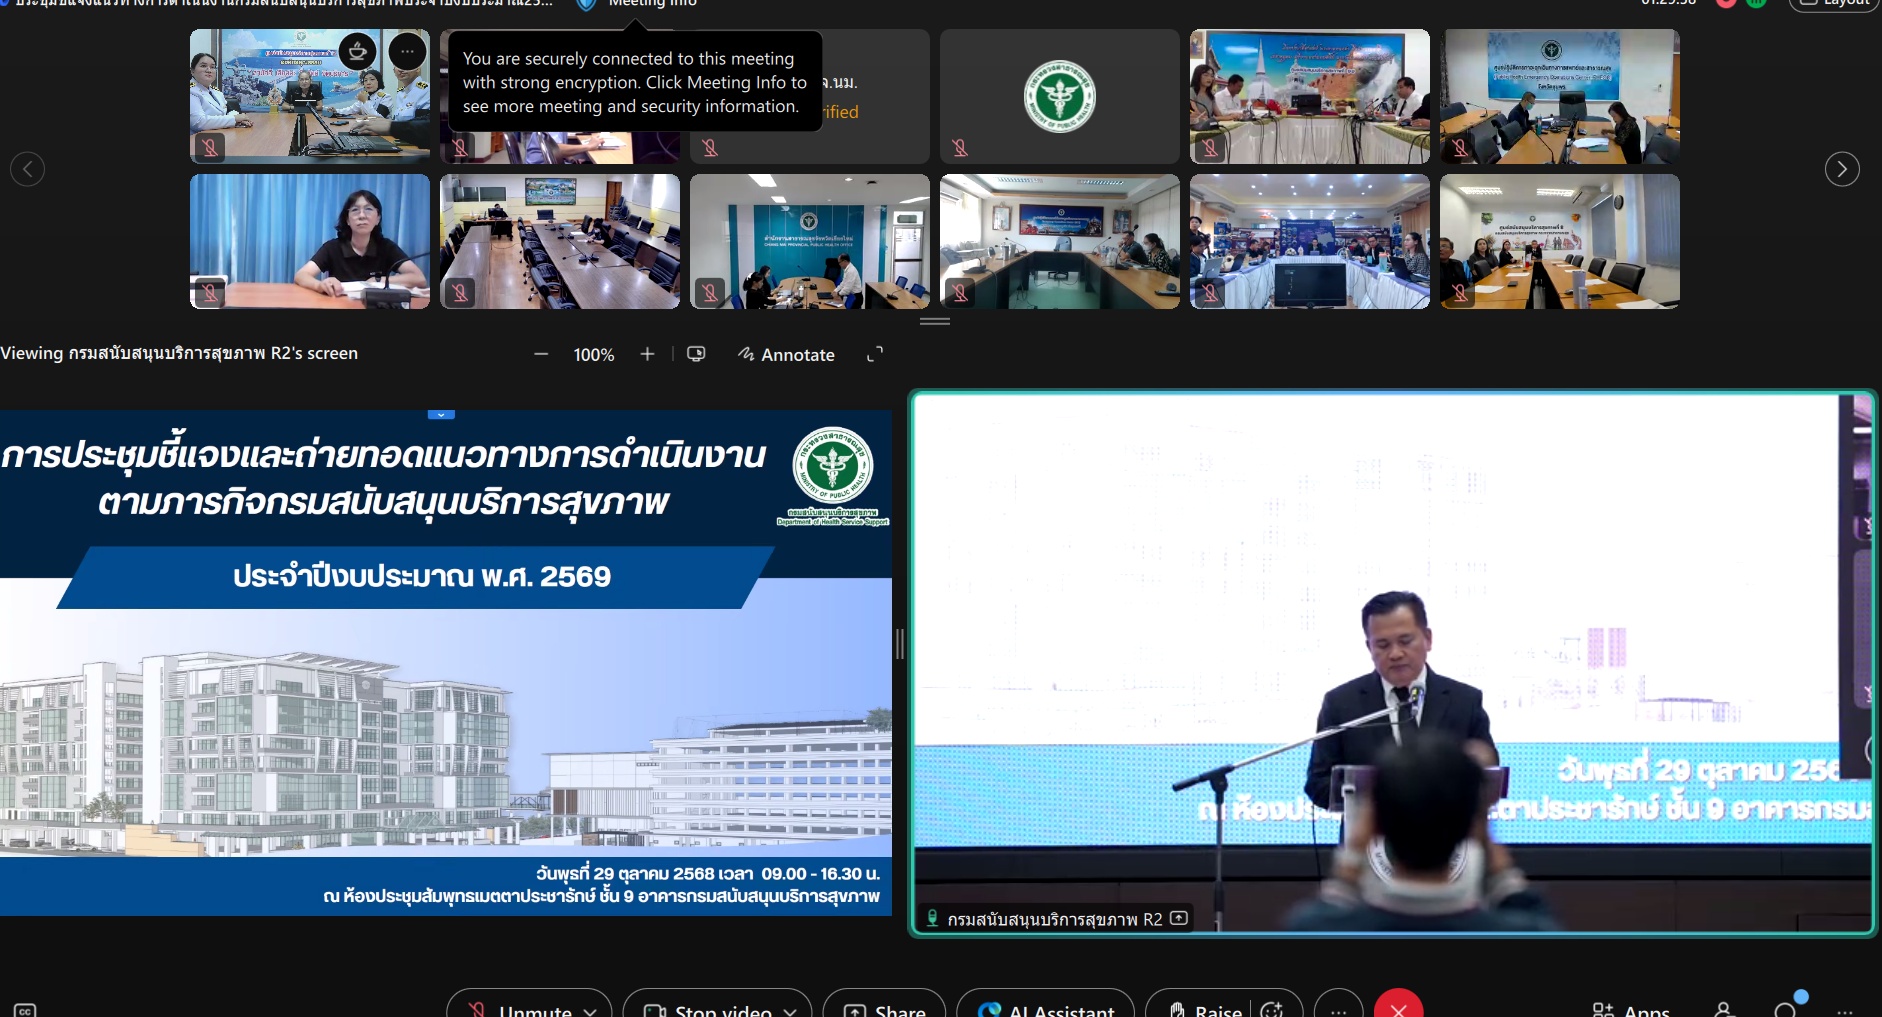Image resolution: width=1882 pixels, height=1017 pixels.
Task: Expand the Unmute audio options arrow
Action: 591,1009
